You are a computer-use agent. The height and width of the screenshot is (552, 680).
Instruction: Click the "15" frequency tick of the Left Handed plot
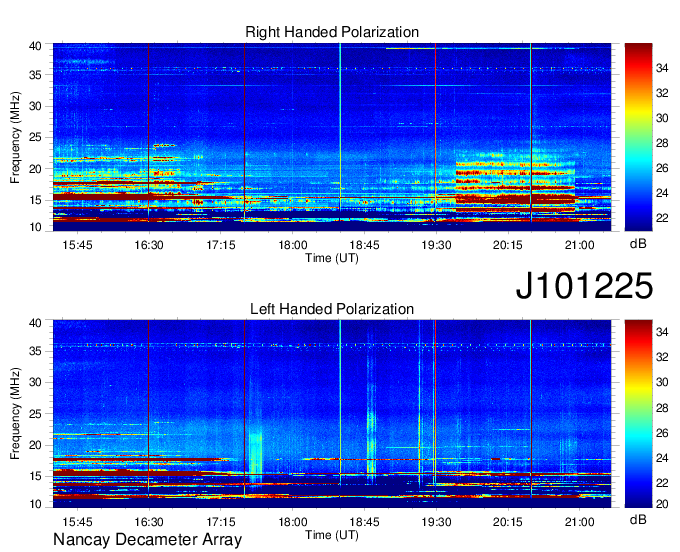tap(35, 476)
